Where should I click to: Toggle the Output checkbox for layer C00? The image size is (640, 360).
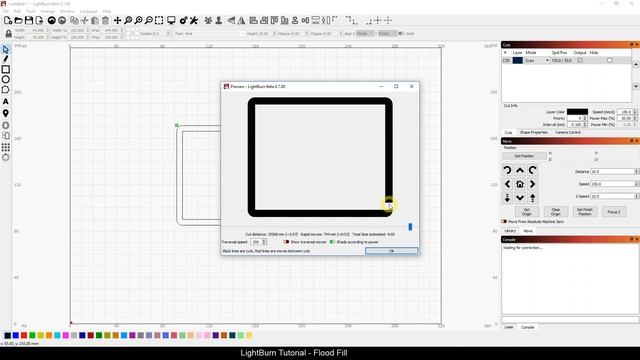click(580, 60)
